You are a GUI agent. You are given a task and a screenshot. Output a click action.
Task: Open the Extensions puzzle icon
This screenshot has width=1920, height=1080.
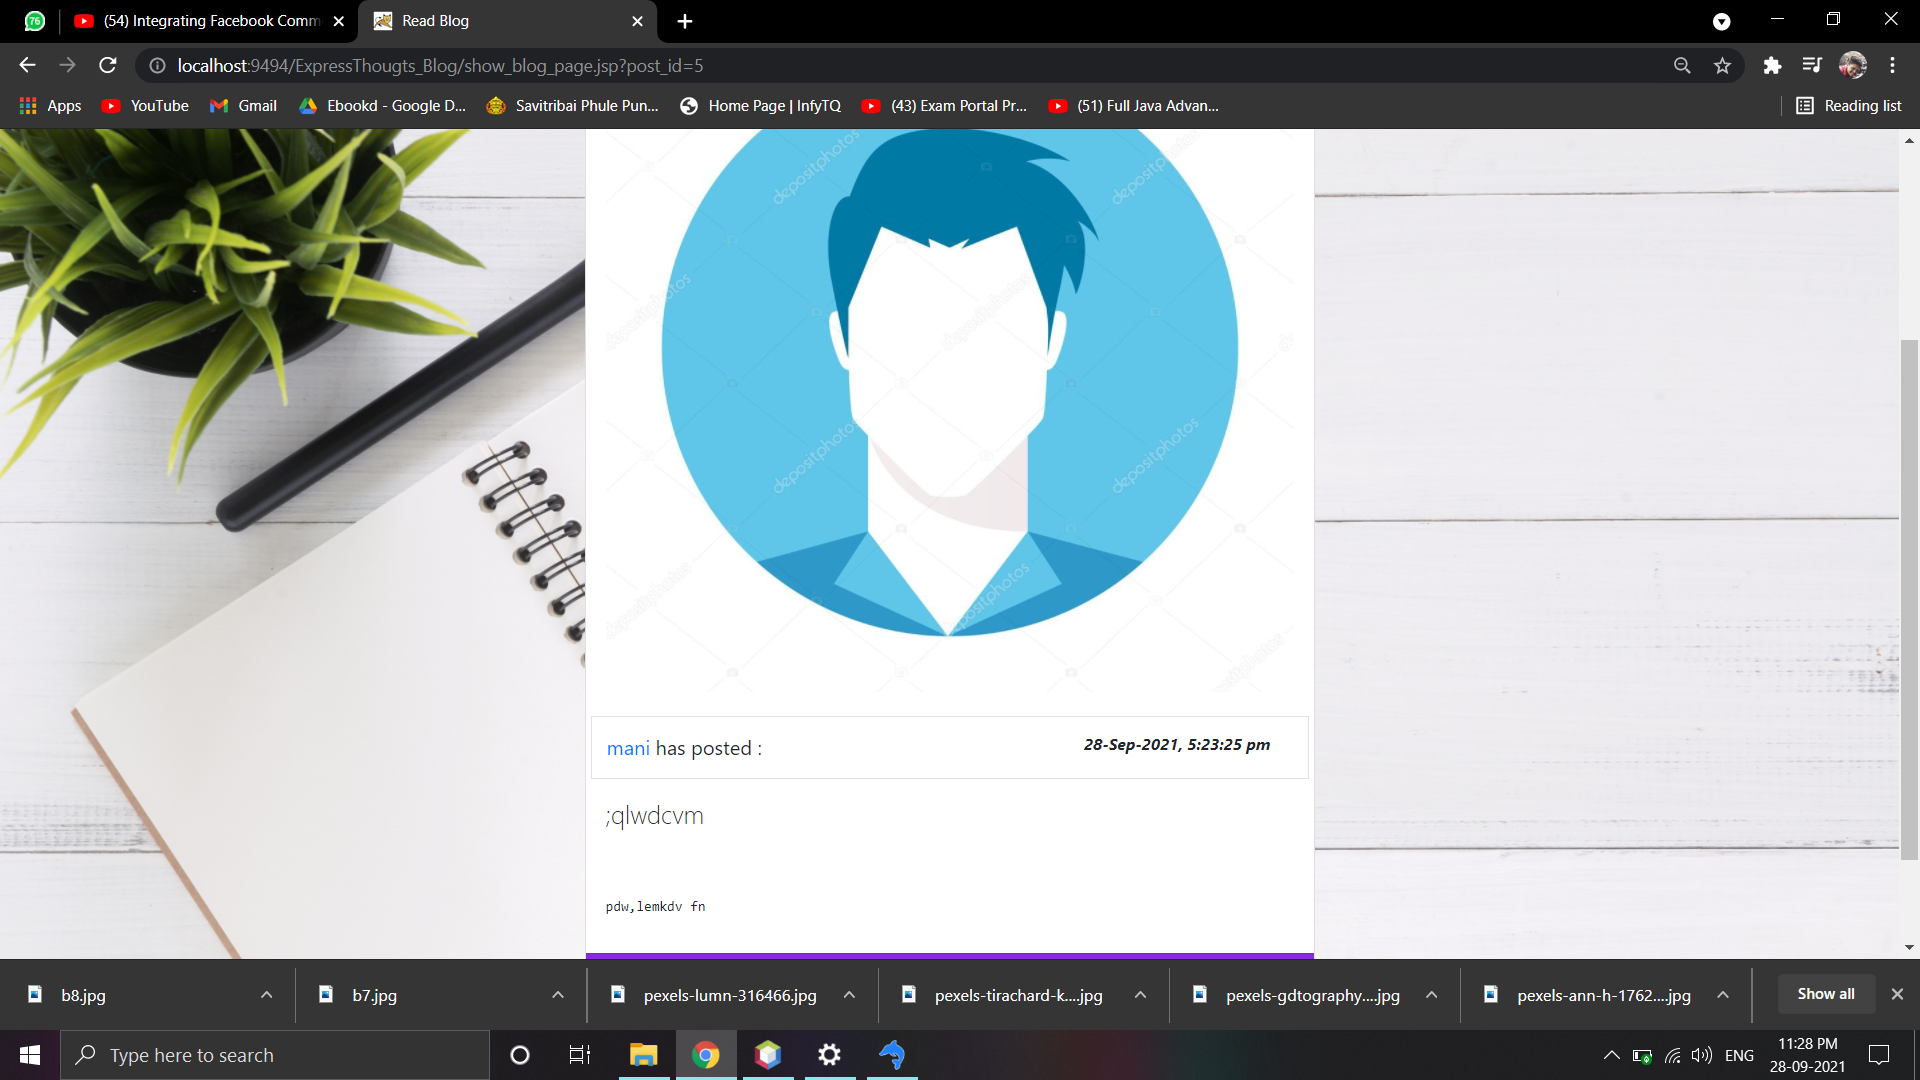click(1772, 66)
